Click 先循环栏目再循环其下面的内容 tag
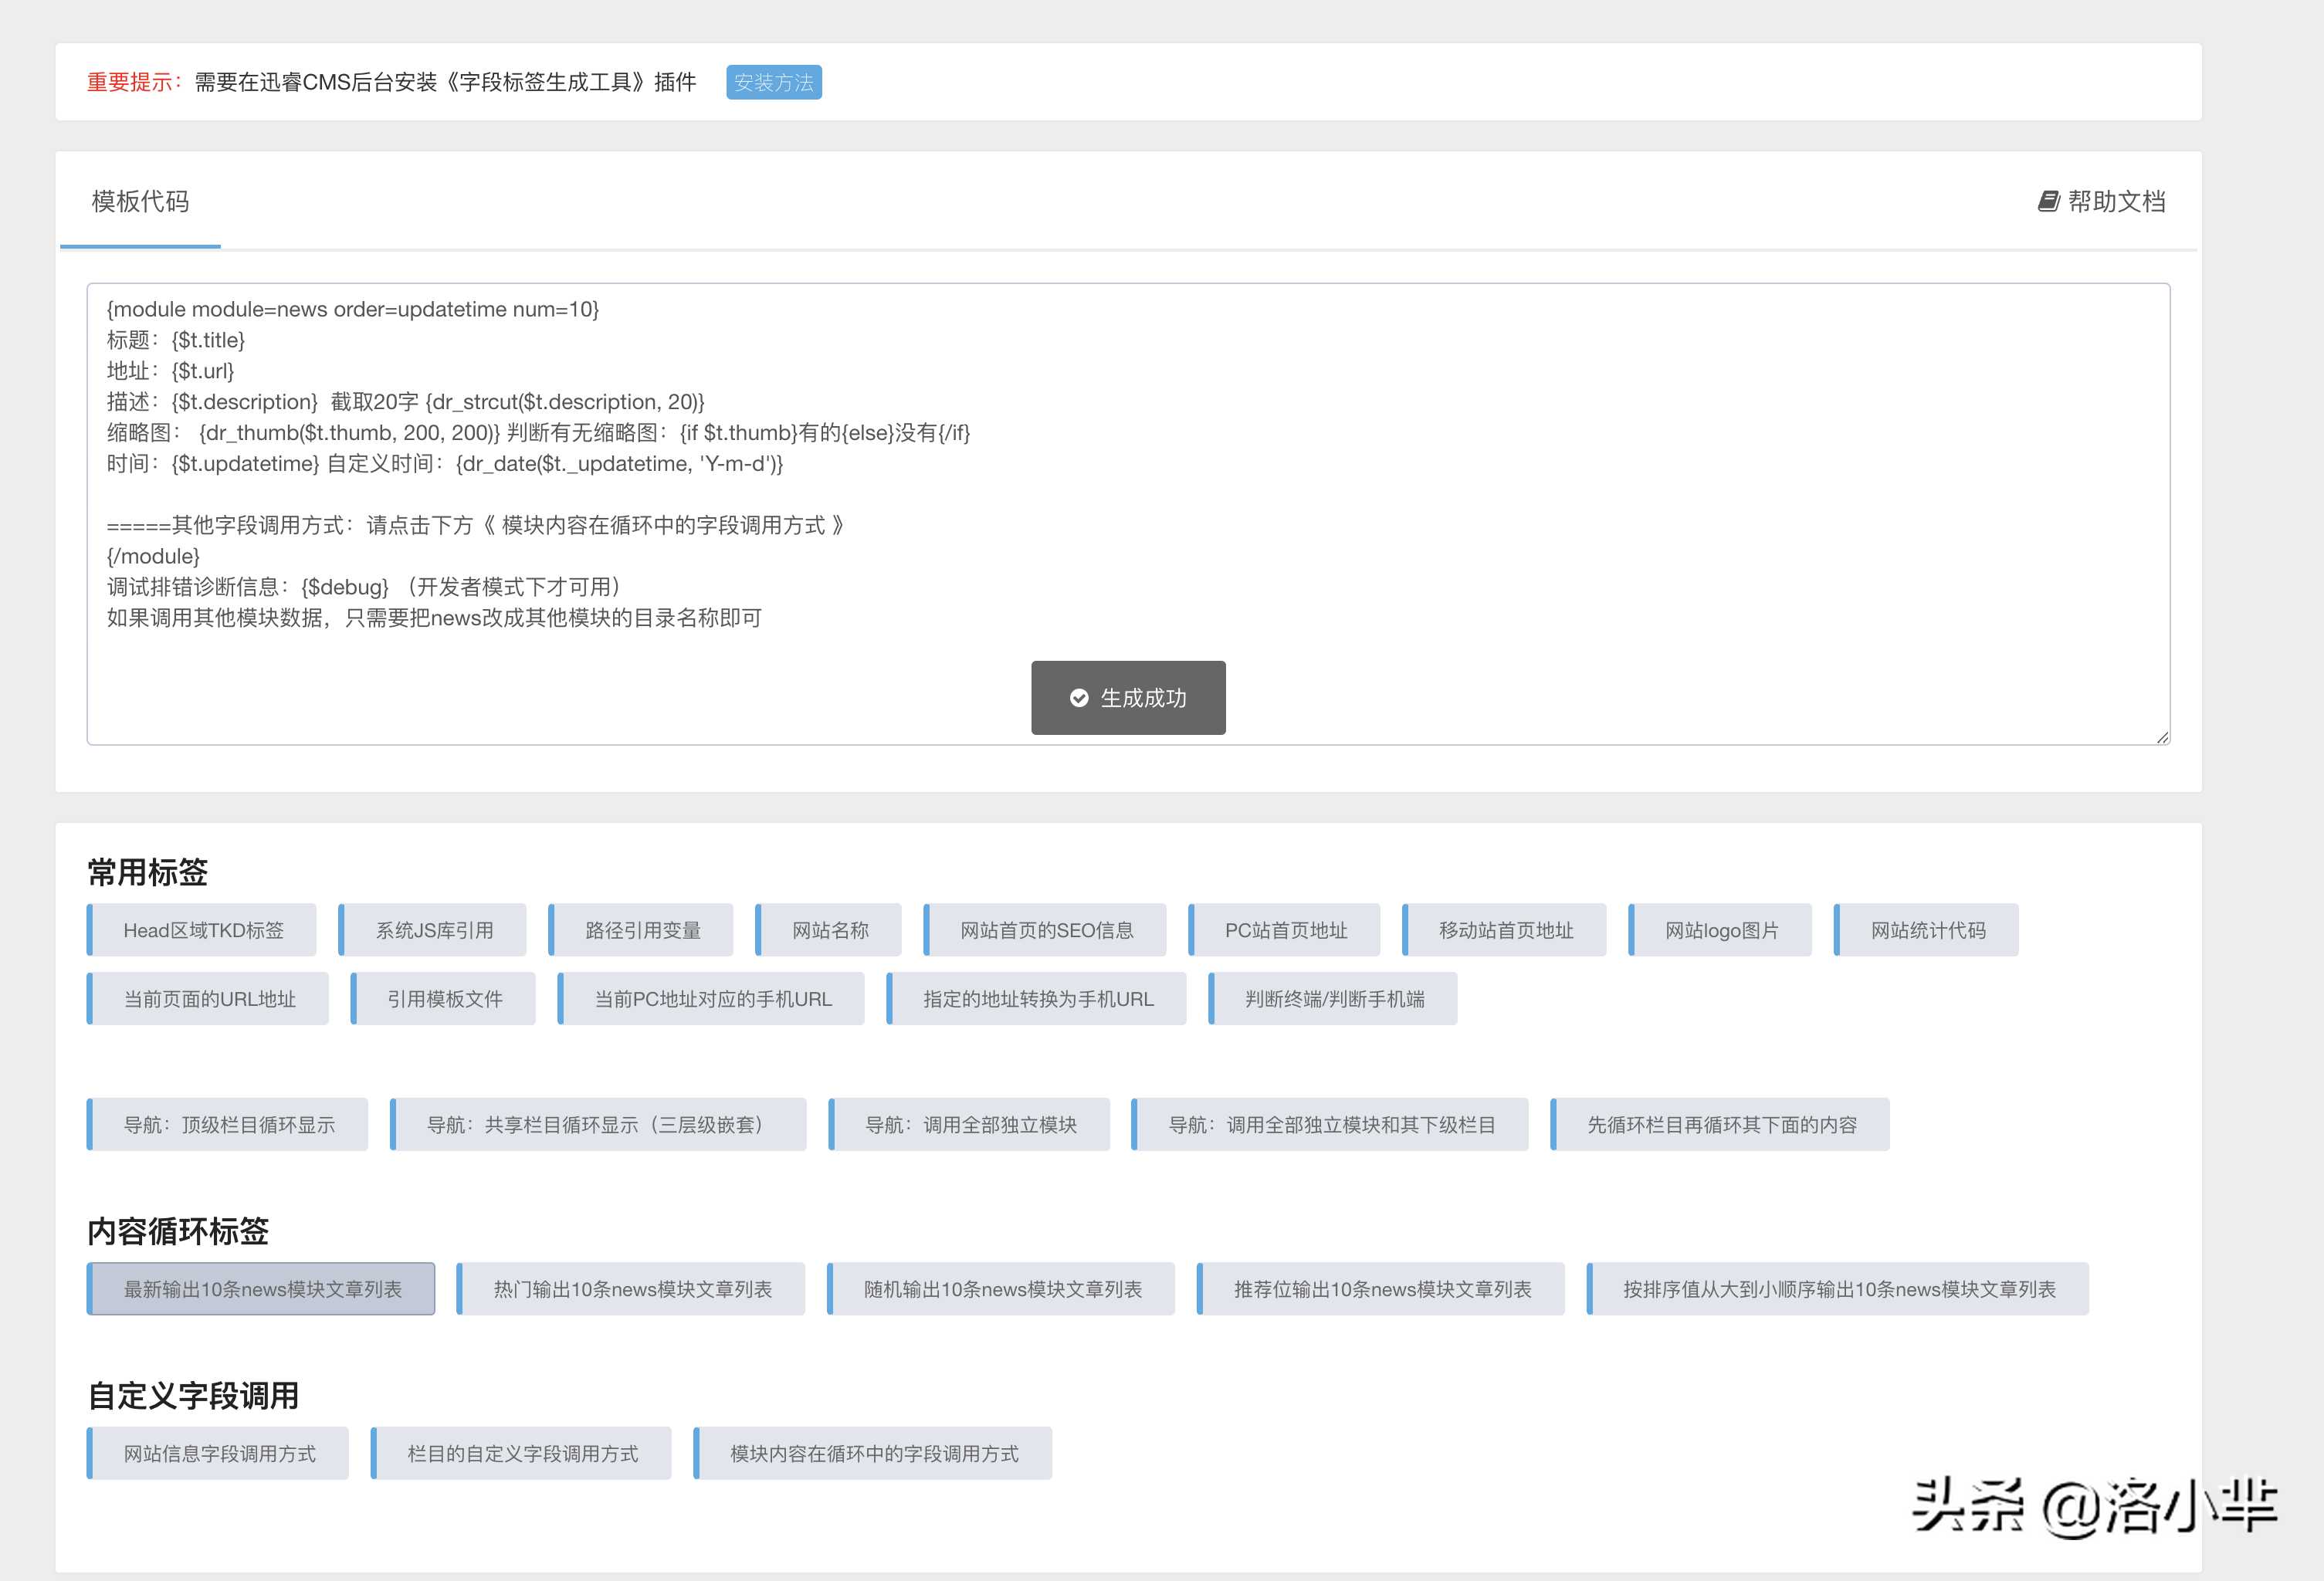 tap(1720, 1124)
